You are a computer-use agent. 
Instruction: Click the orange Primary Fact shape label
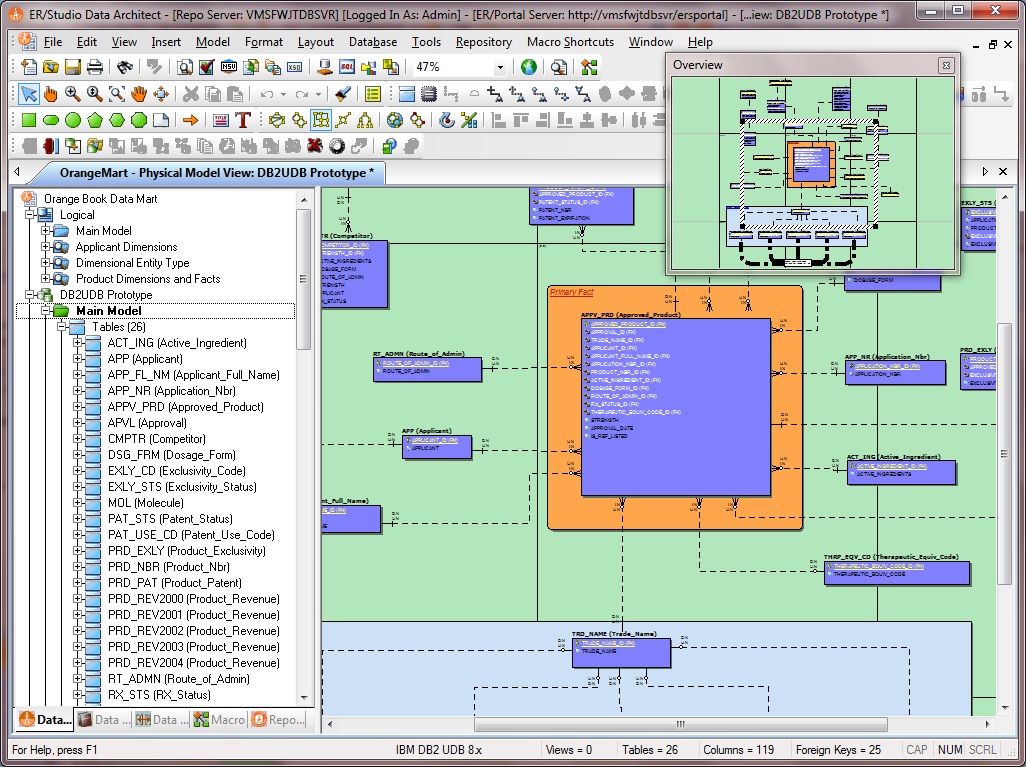[x=571, y=293]
